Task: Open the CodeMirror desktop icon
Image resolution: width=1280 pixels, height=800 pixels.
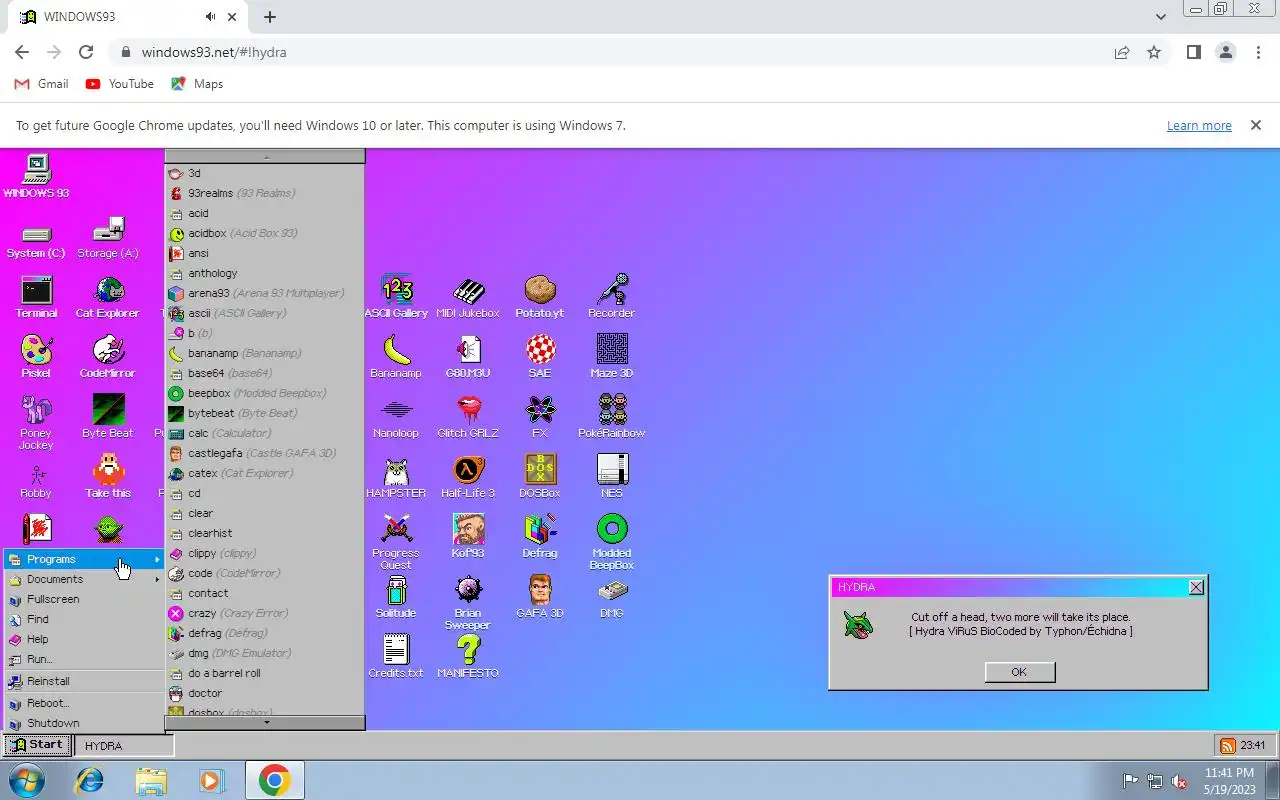Action: 108,357
